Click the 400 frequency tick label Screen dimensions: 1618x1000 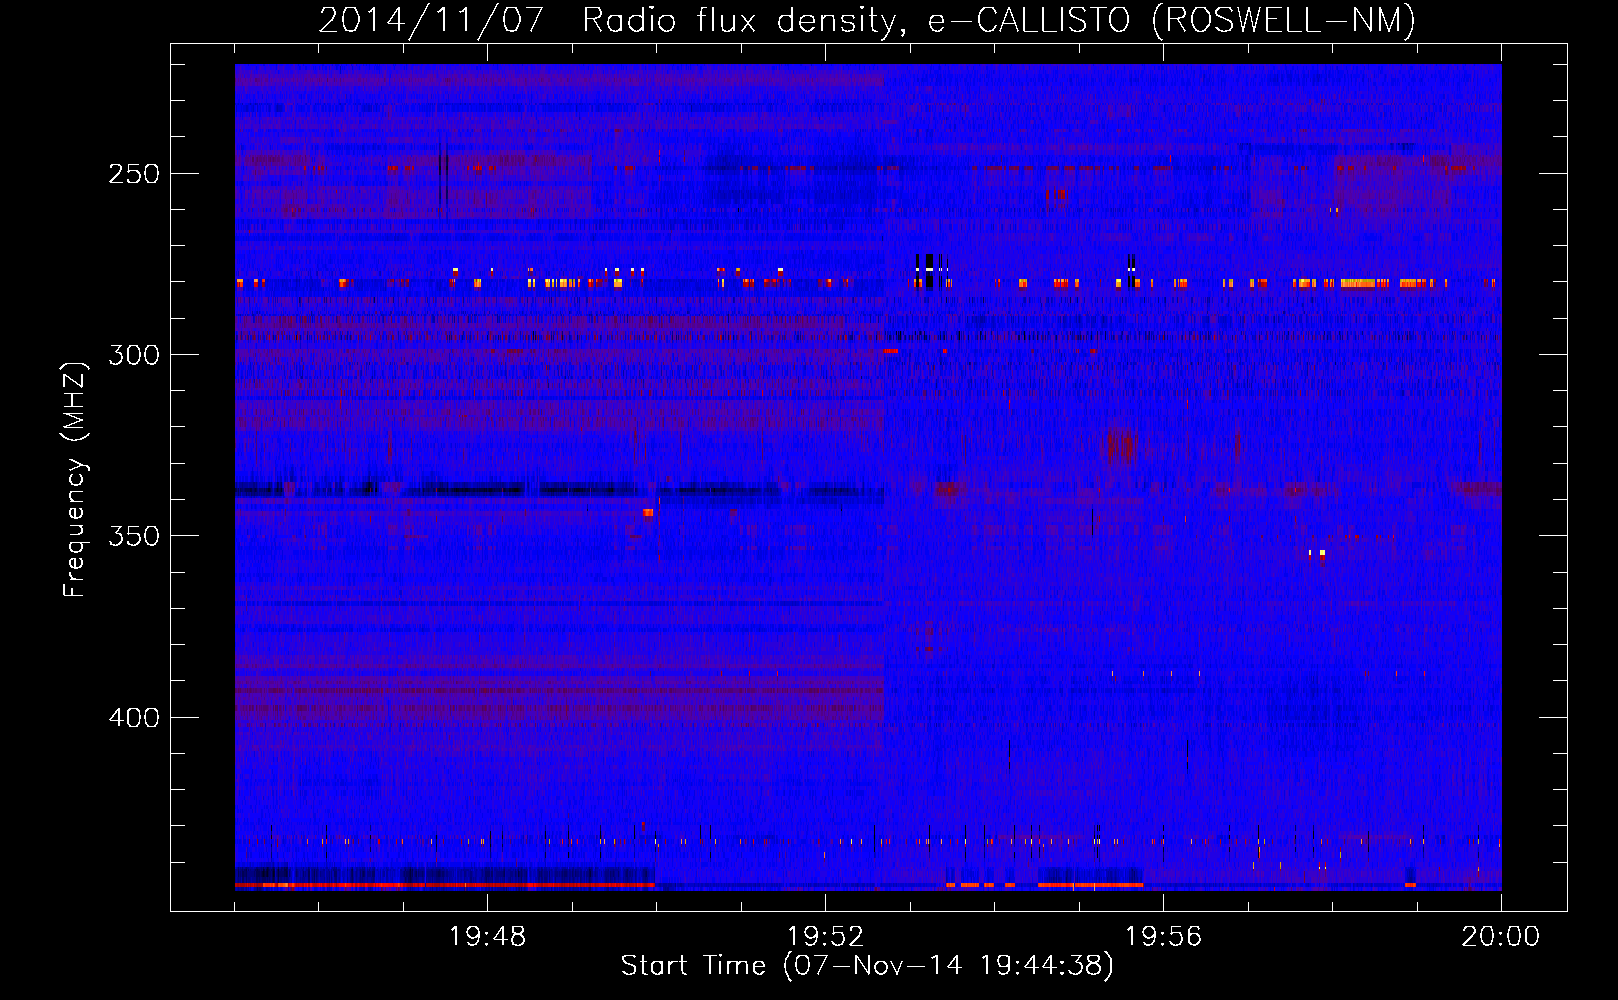(x=134, y=718)
